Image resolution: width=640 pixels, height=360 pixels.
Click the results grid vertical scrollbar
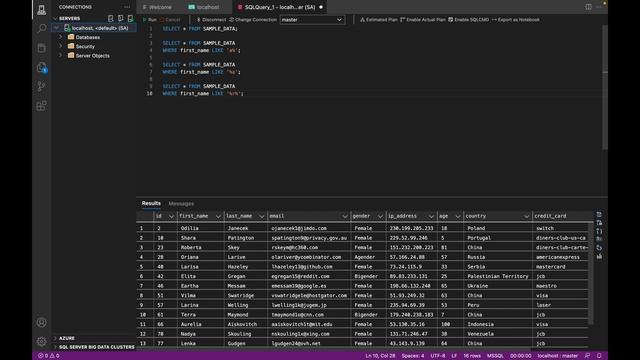coord(591,273)
